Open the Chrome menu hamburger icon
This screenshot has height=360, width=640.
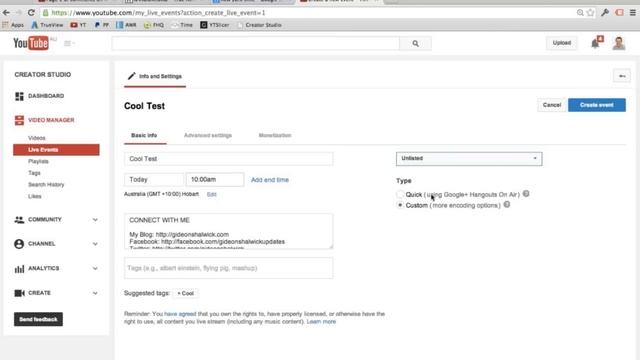[x=633, y=13]
